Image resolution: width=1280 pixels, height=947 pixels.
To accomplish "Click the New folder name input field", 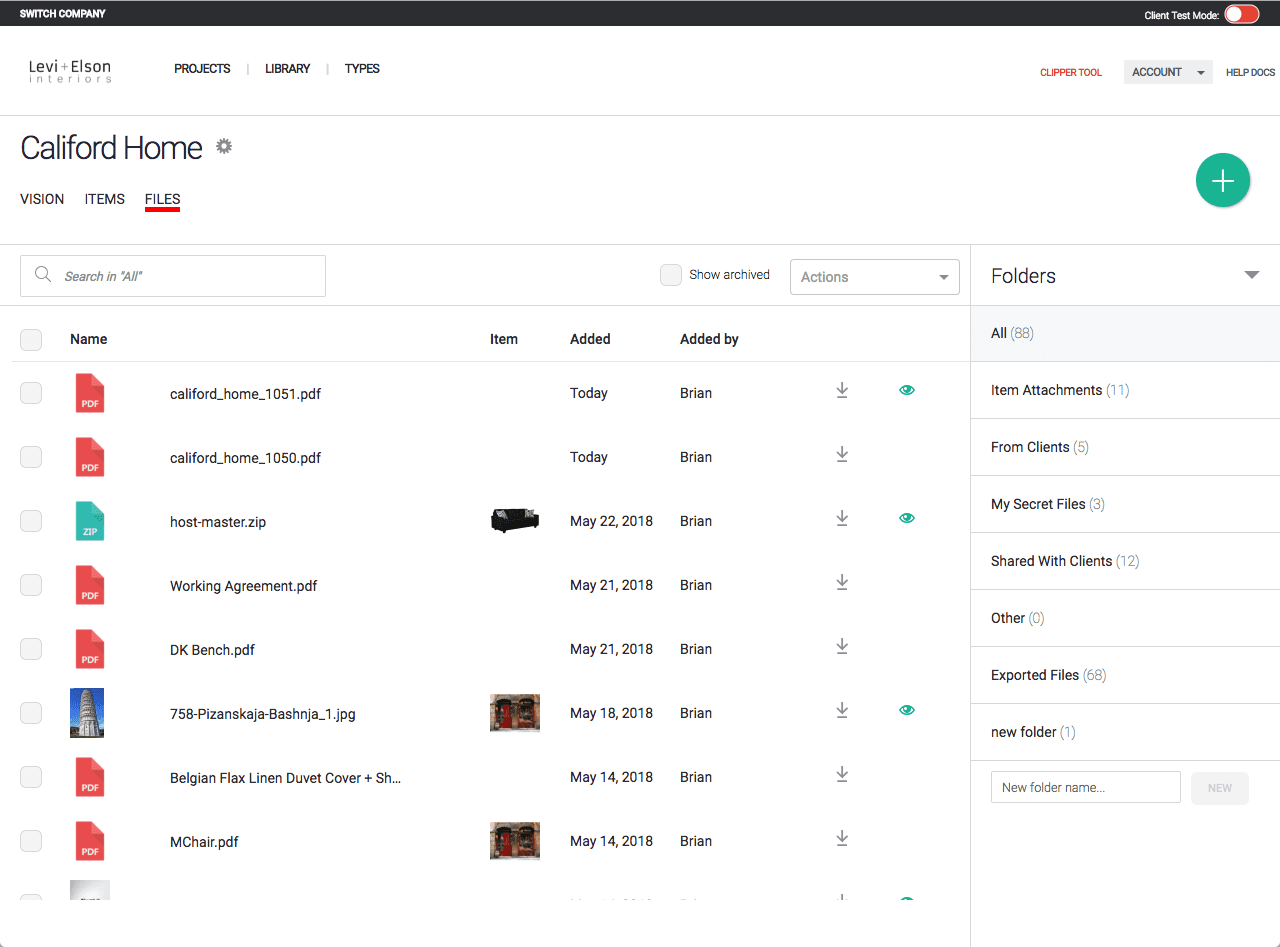I will pyautogui.click(x=1085, y=787).
